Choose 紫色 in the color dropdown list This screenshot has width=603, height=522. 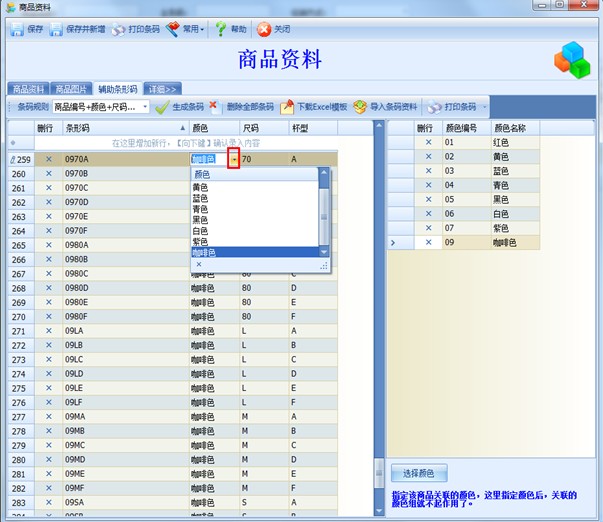tap(255, 242)
